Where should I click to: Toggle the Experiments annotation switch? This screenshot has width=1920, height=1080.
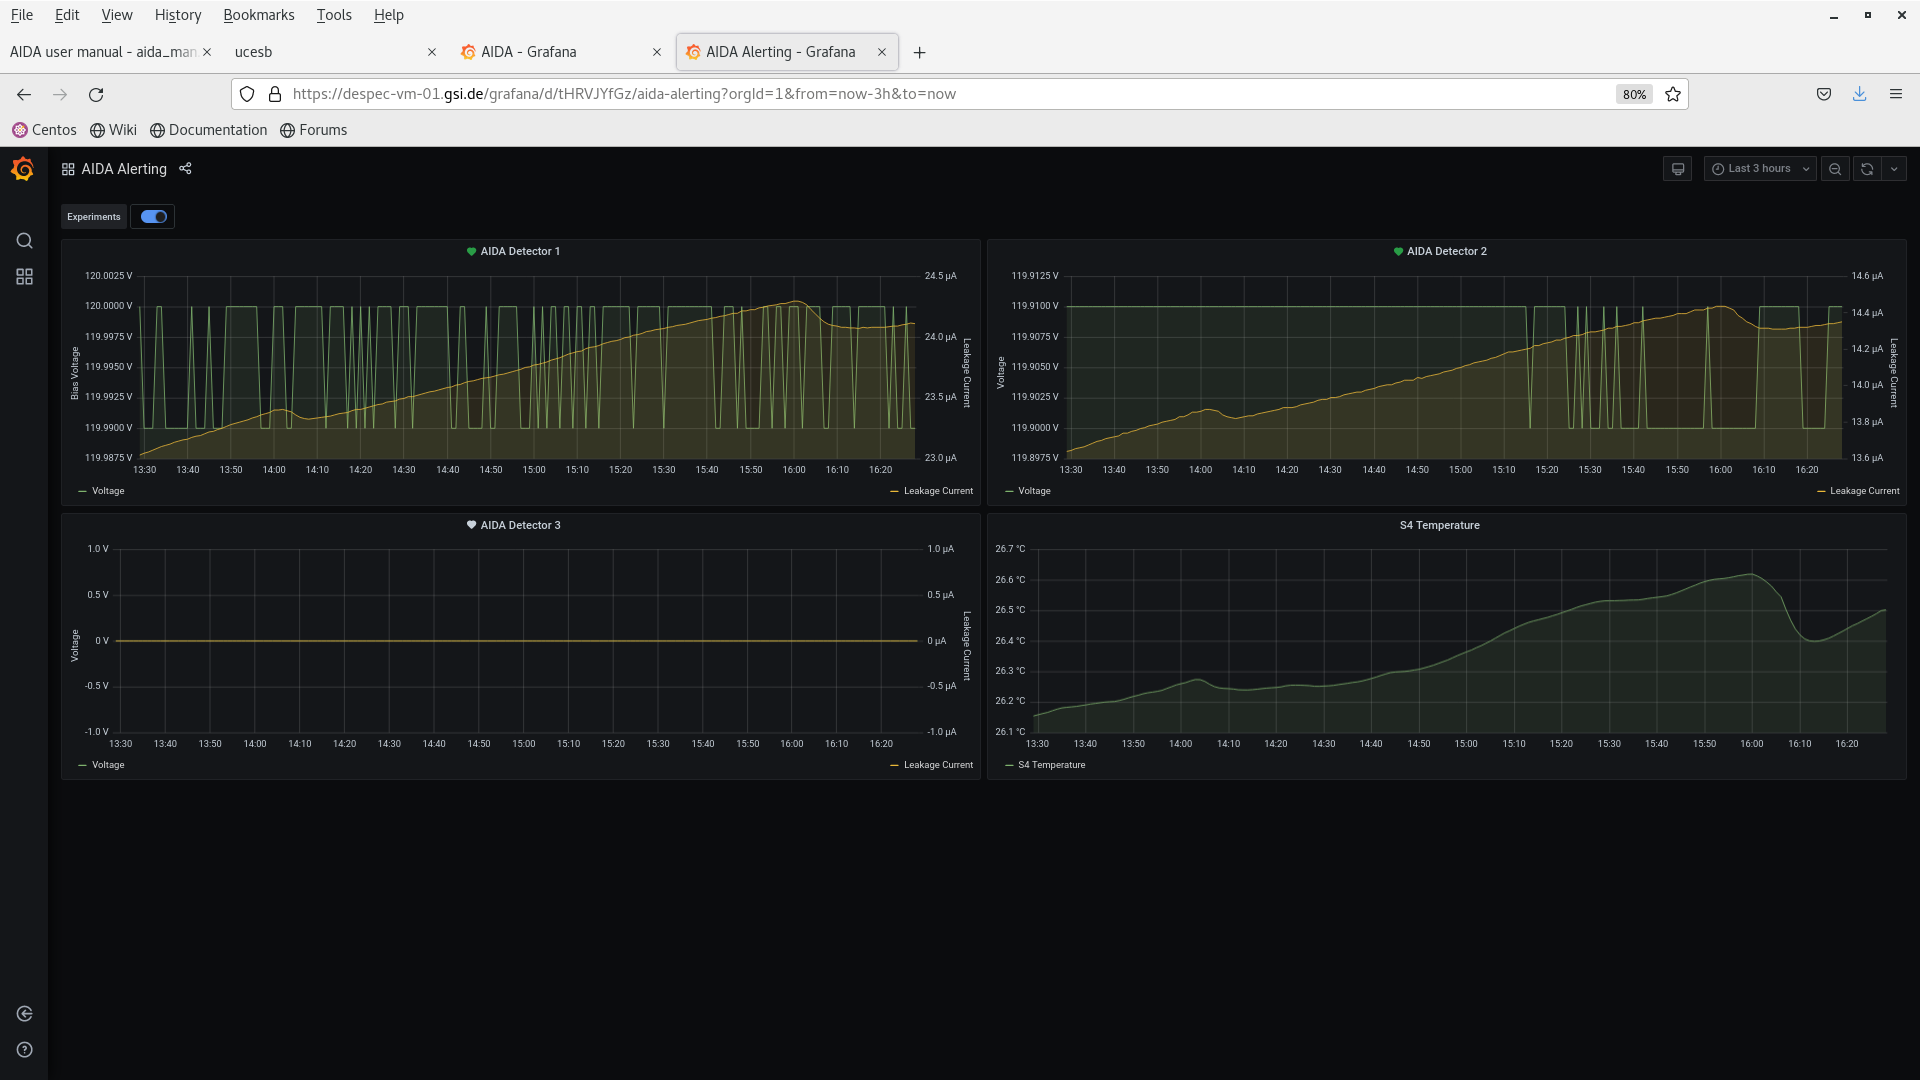pyautogui.click(x=154, y=217)
